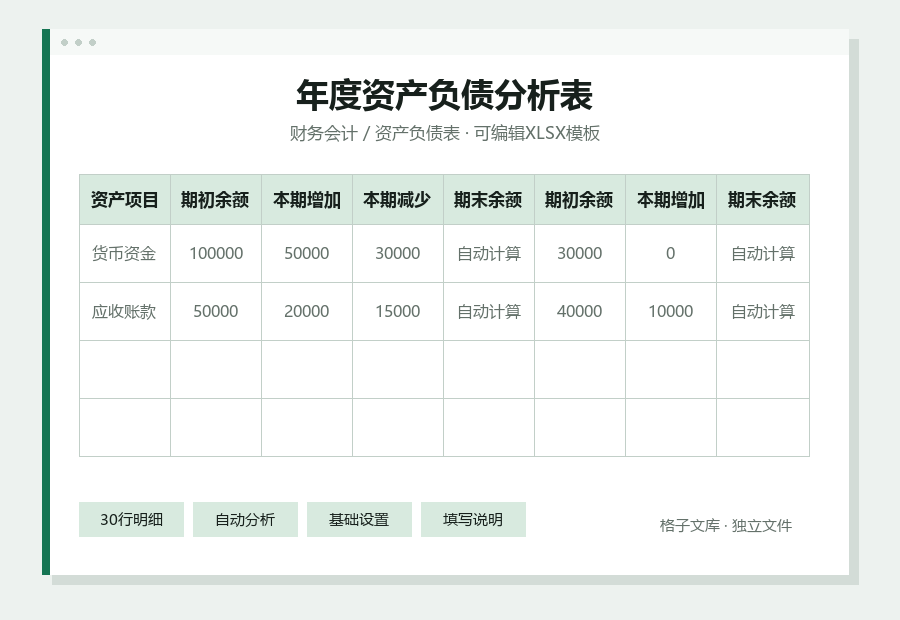Open the 填写说明 tag

[x=473, y=520]
